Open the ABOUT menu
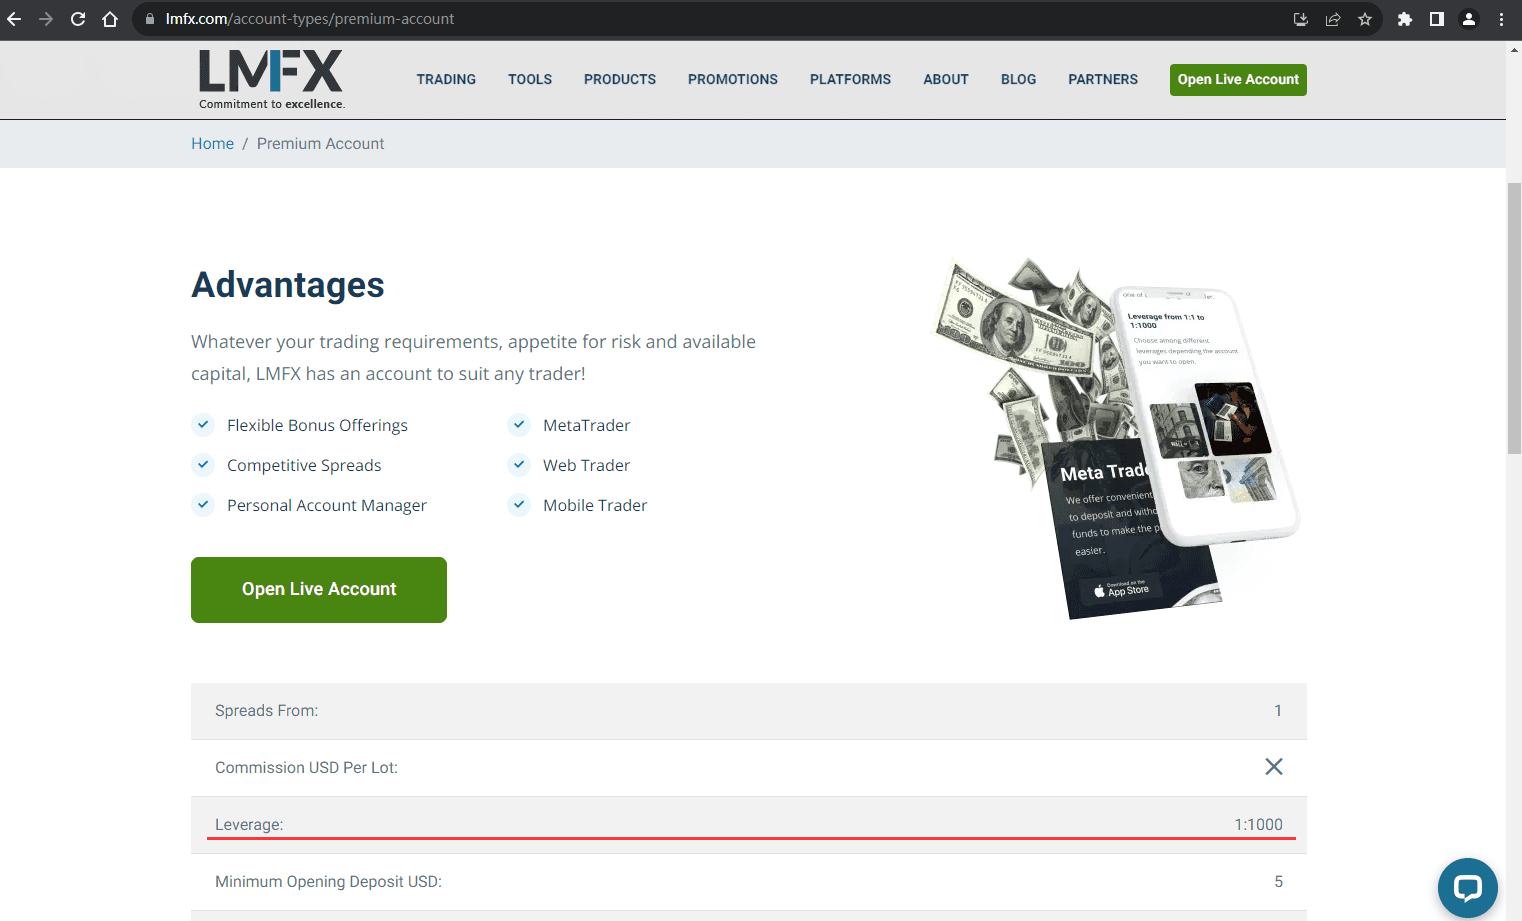 click(x=946, y=80)
